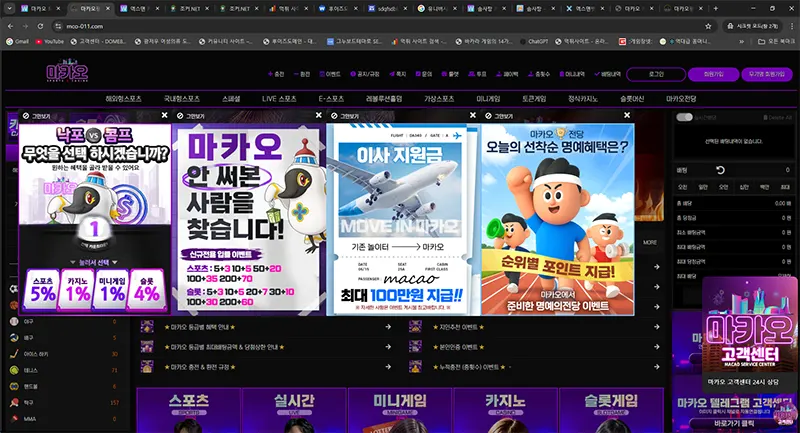Open the 카지노 category banner
800x433 pixels.
coord(506,411)
